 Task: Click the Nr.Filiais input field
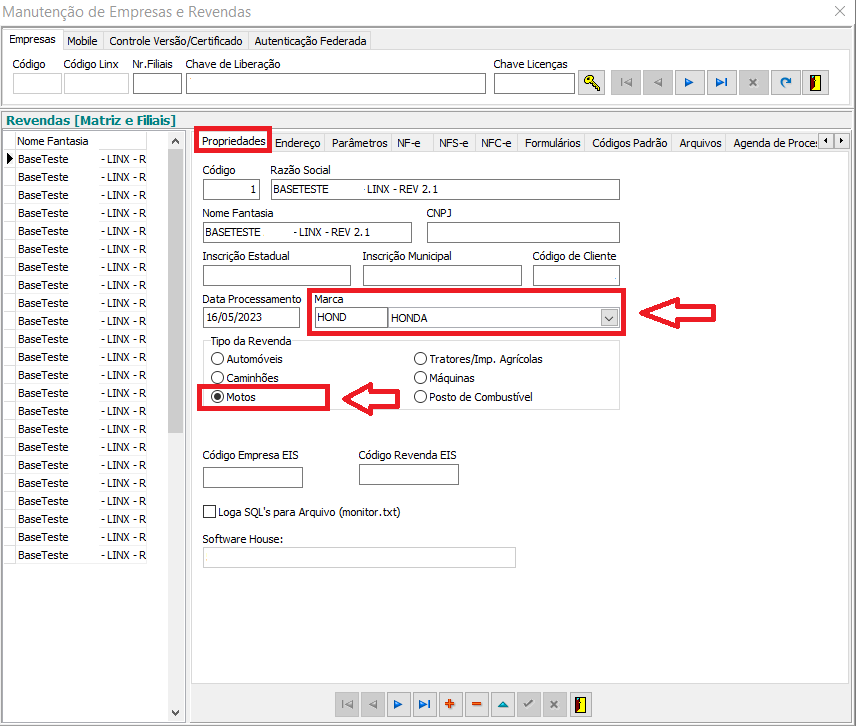[x=157, y=84]
